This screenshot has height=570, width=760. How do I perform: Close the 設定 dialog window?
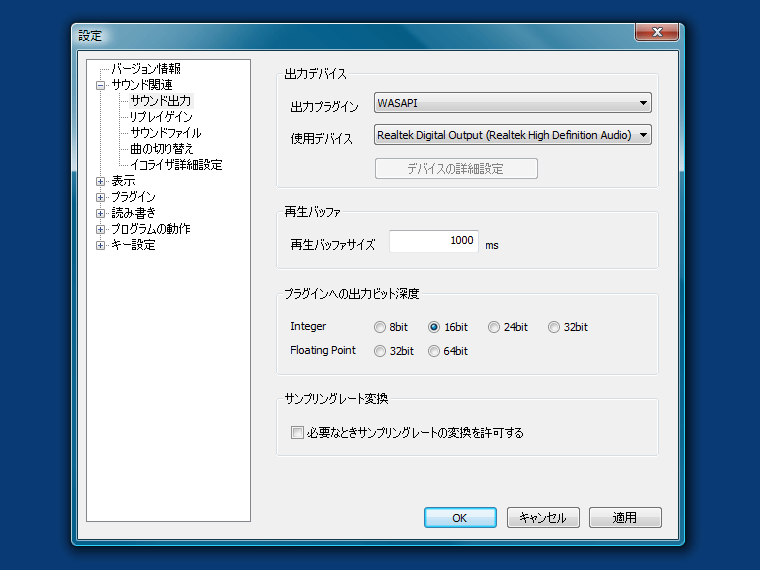(x=657, y=32)
